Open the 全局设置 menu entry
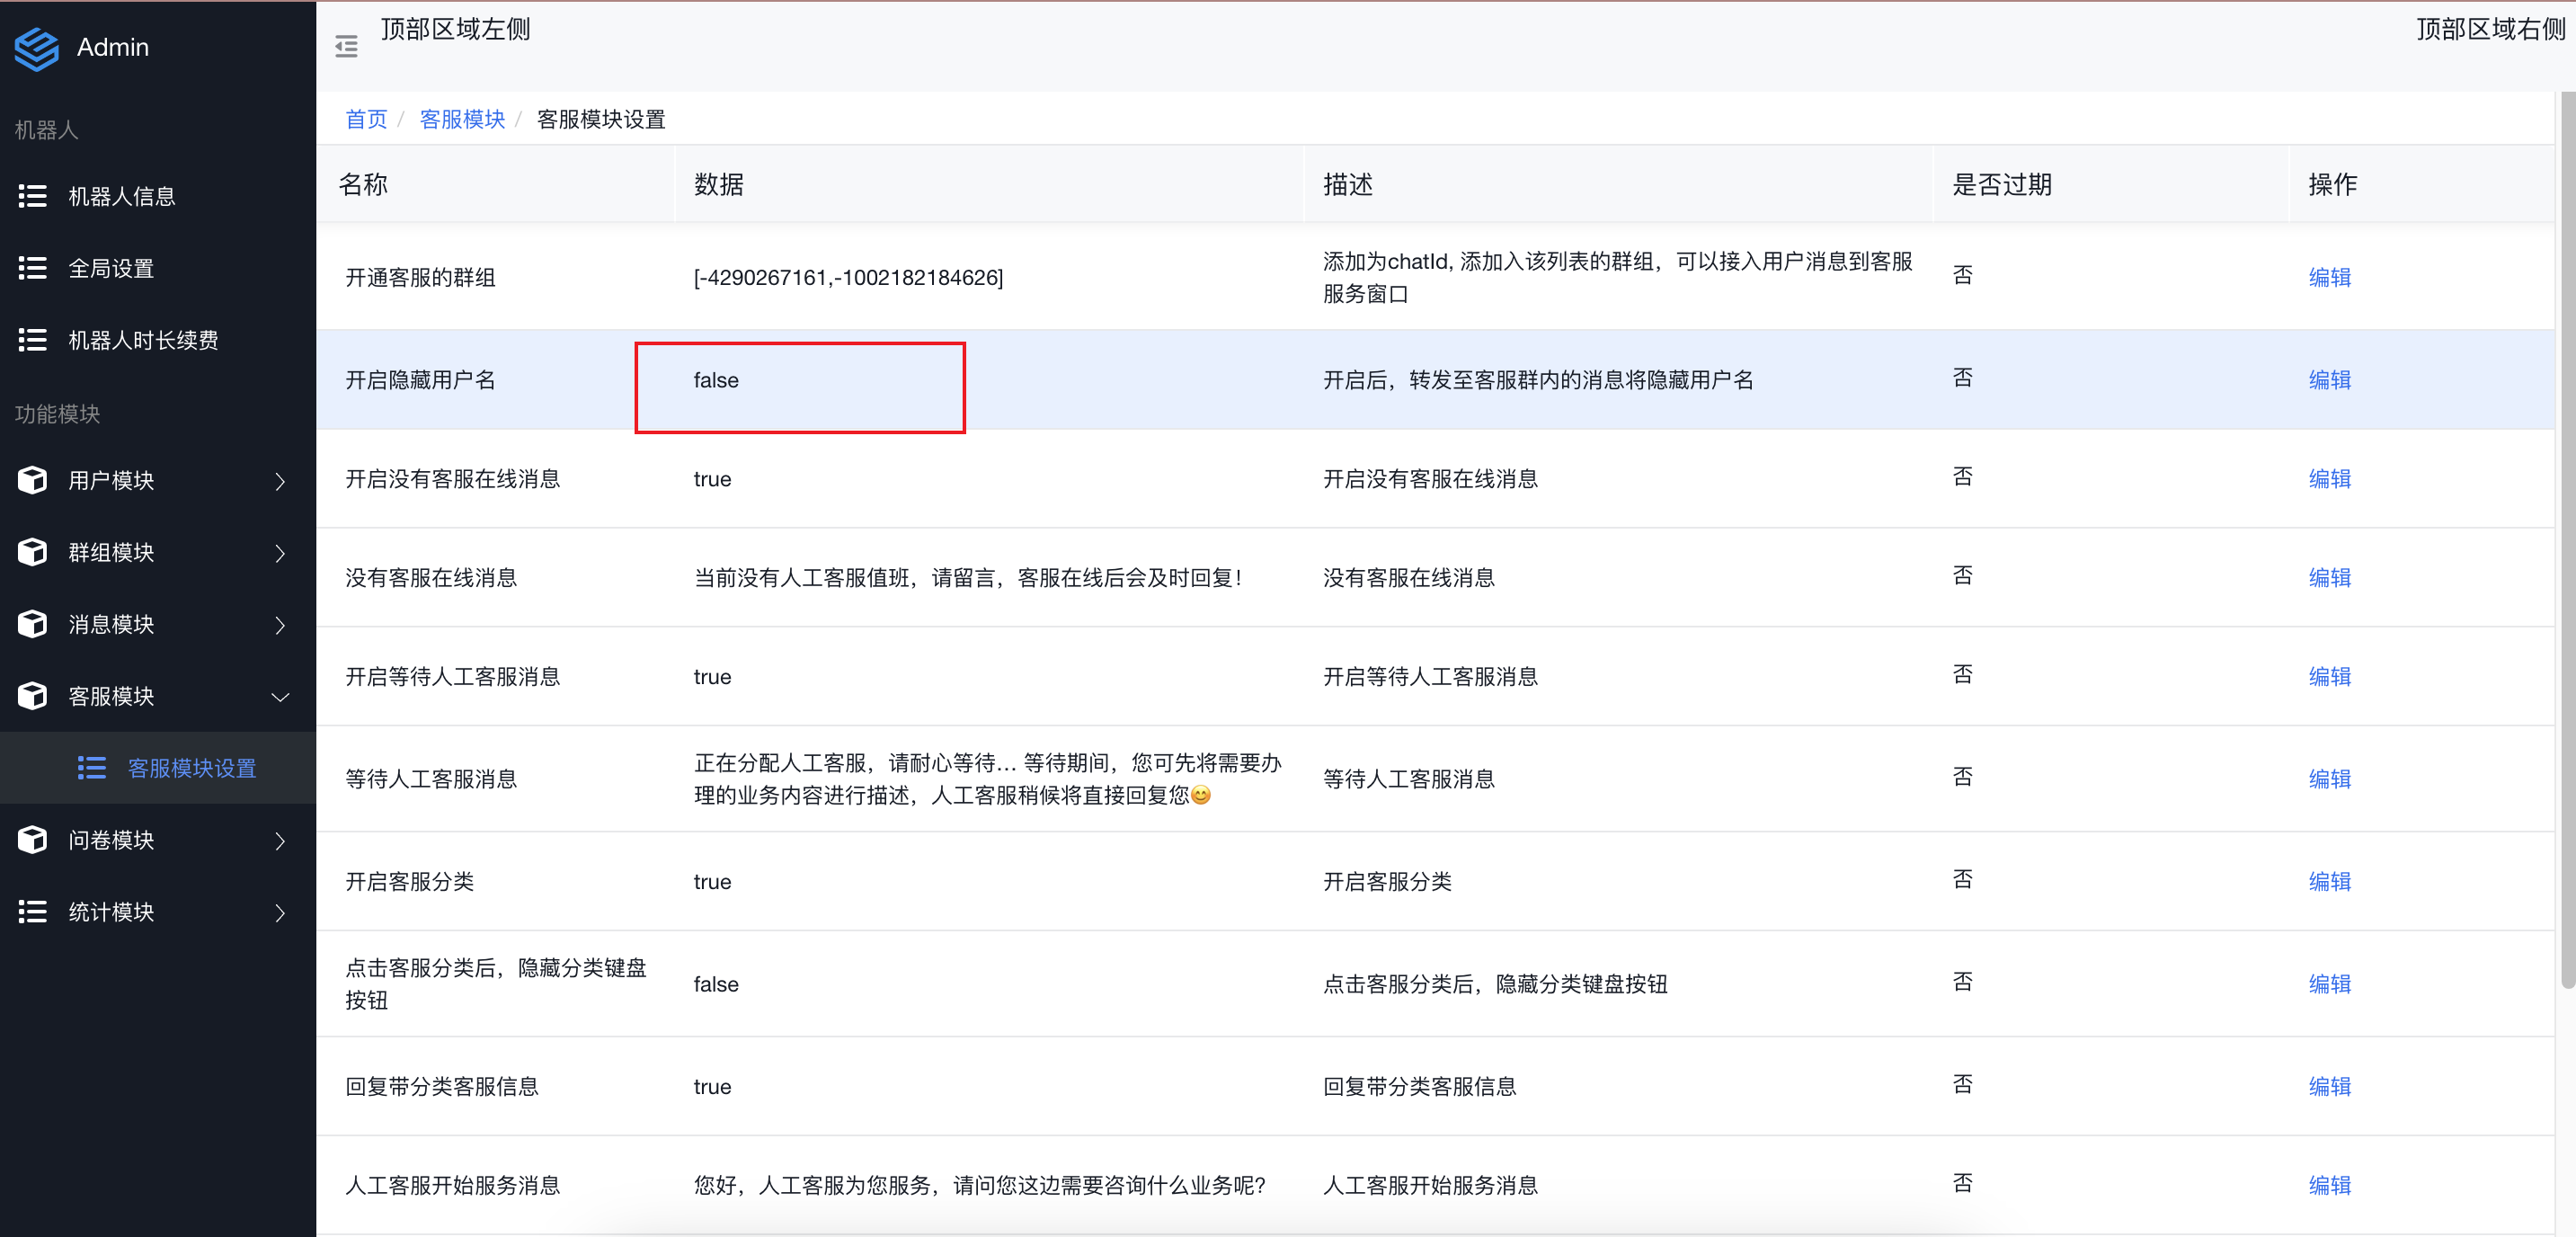The width and height of the screenshot is (2576, 1237). 111,268
